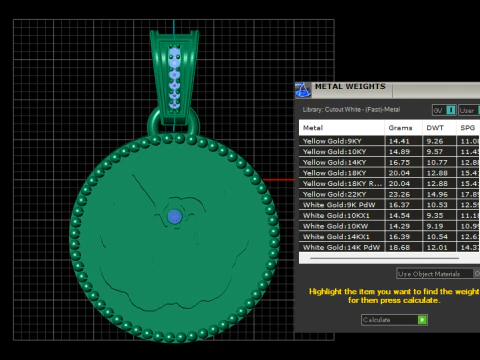Click the 14.96 DWT value
The height and width of the screenshot is (360, 480).
pyautogui.click(x=437, y=194)
